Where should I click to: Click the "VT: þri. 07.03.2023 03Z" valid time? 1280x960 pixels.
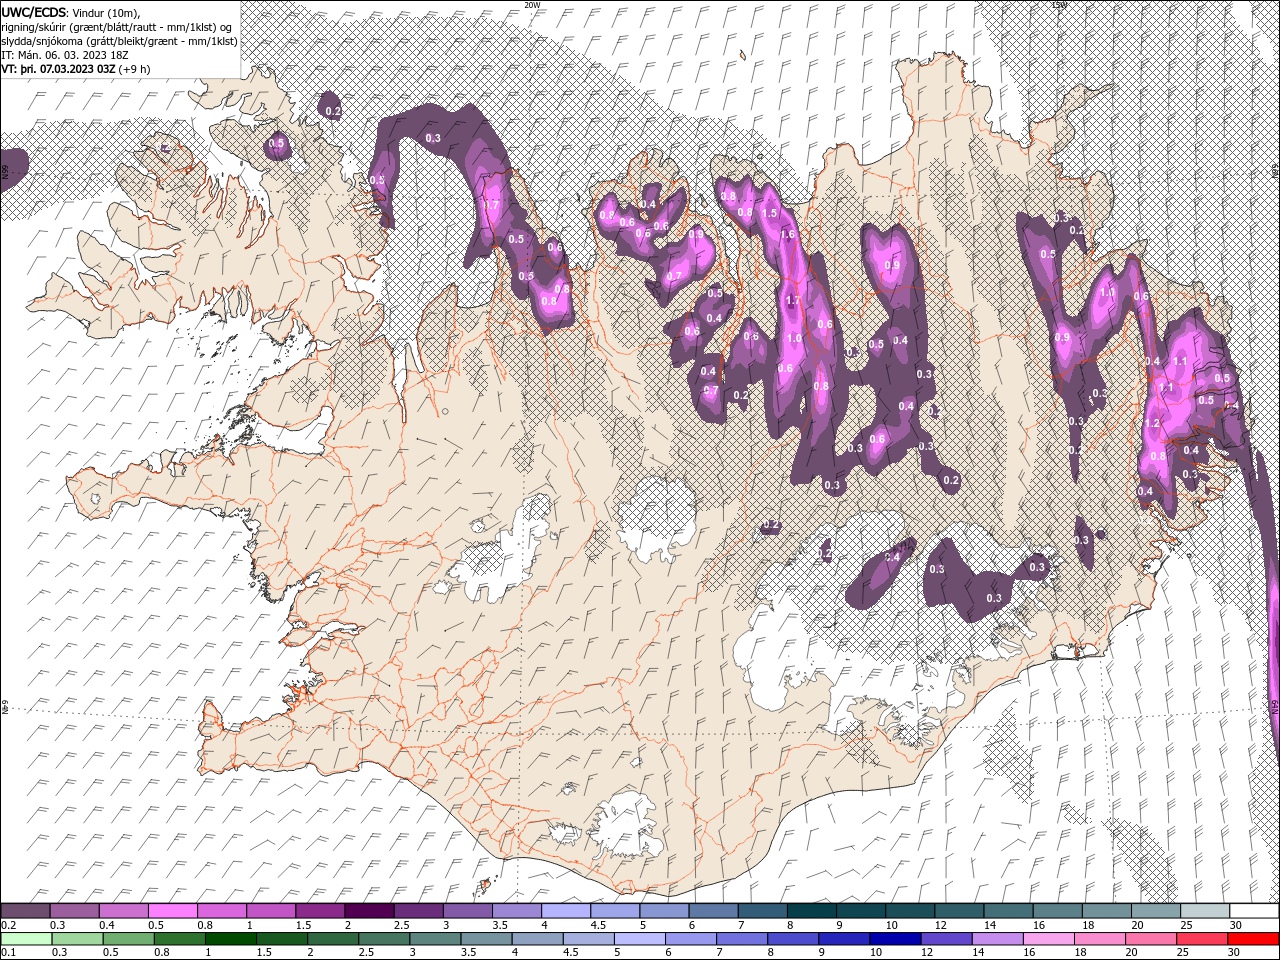coord(58,69)
